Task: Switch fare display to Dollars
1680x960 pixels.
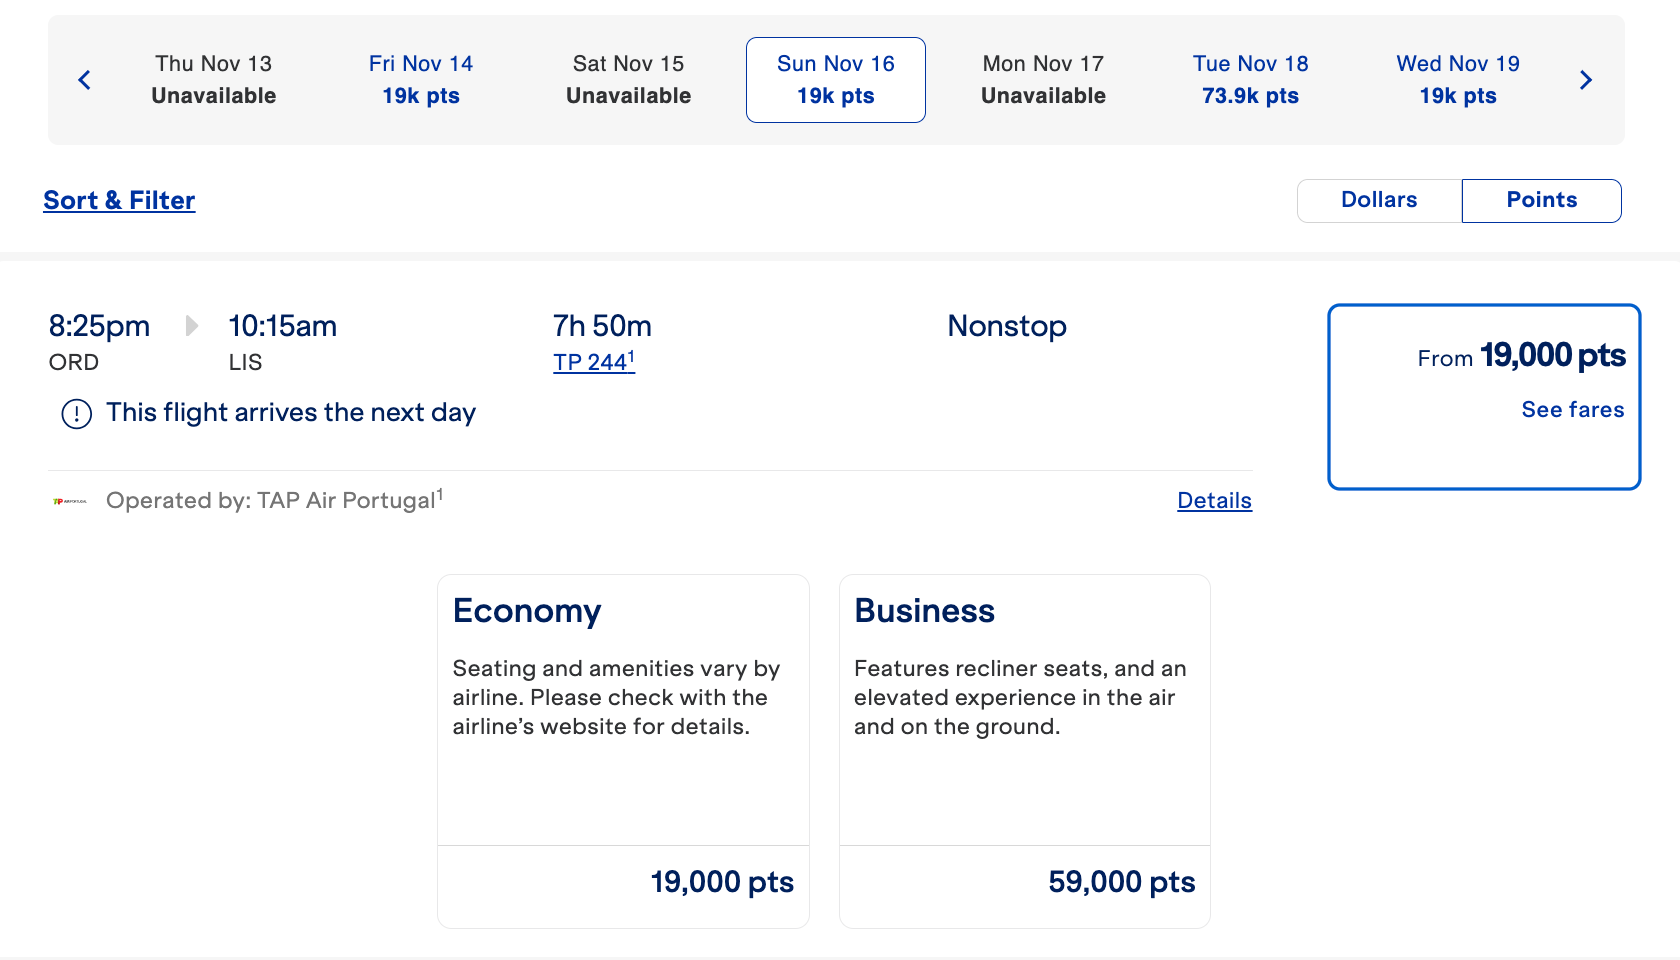Action: [1379, 200]
